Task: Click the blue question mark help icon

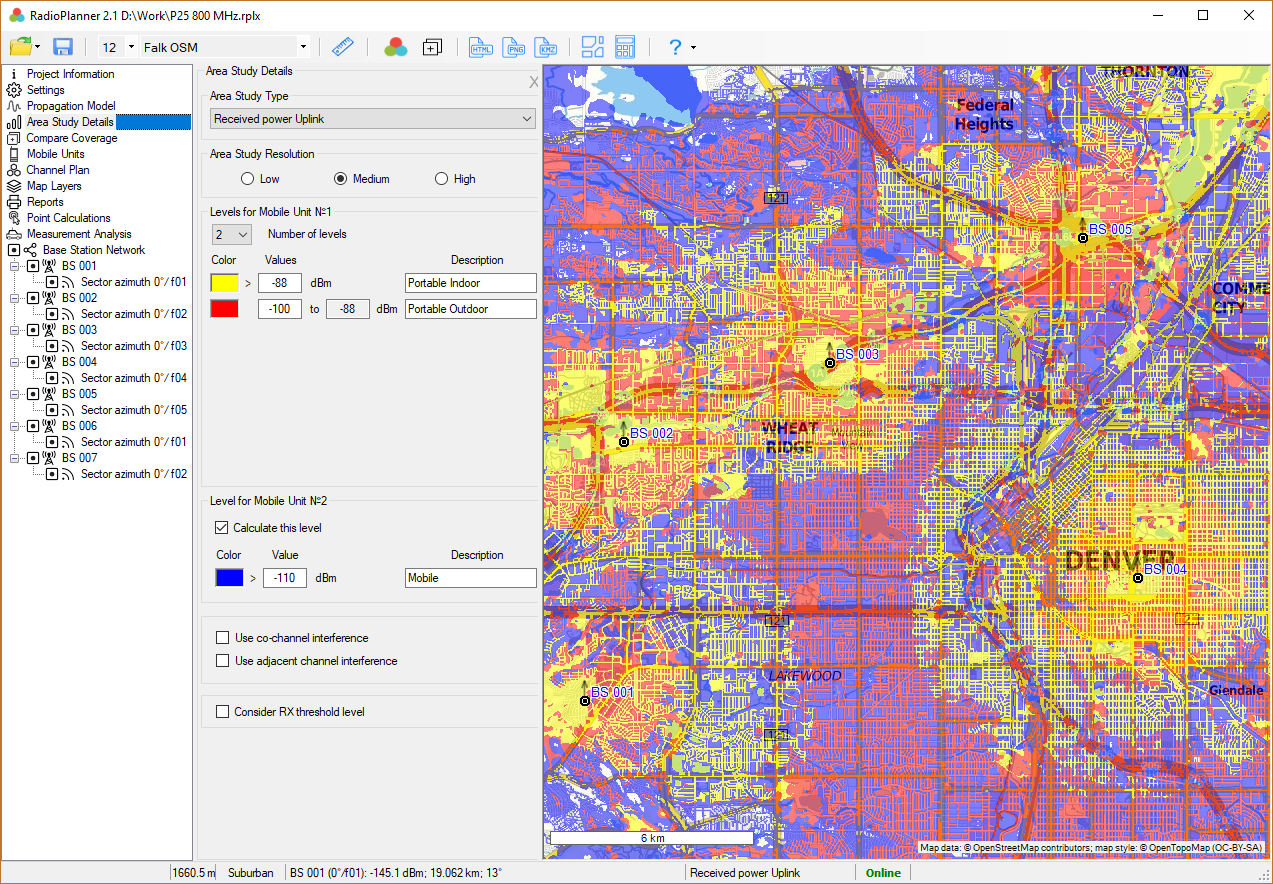Action: [675, 47]
